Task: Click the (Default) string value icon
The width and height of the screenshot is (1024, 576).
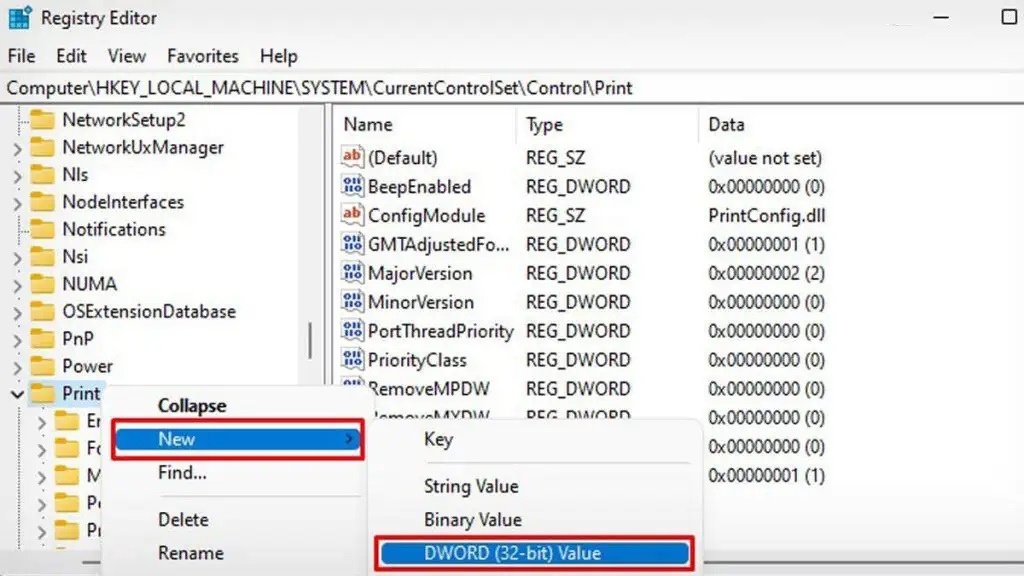Action: point(352,157)
